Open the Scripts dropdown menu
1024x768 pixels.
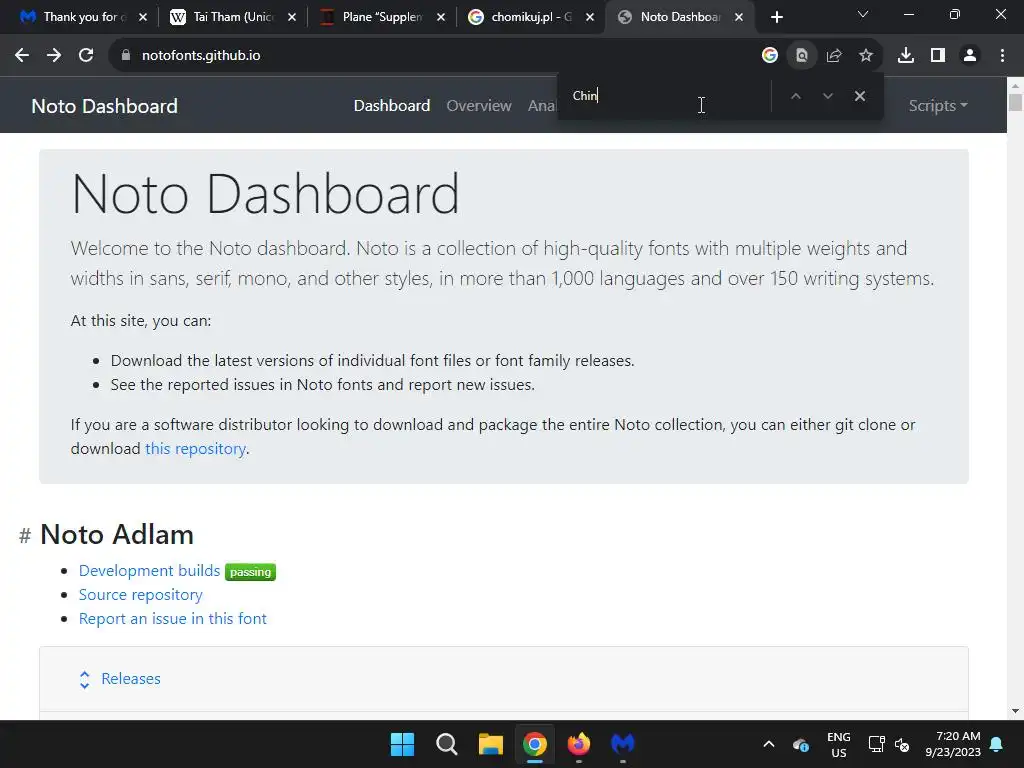pos(938,106)
